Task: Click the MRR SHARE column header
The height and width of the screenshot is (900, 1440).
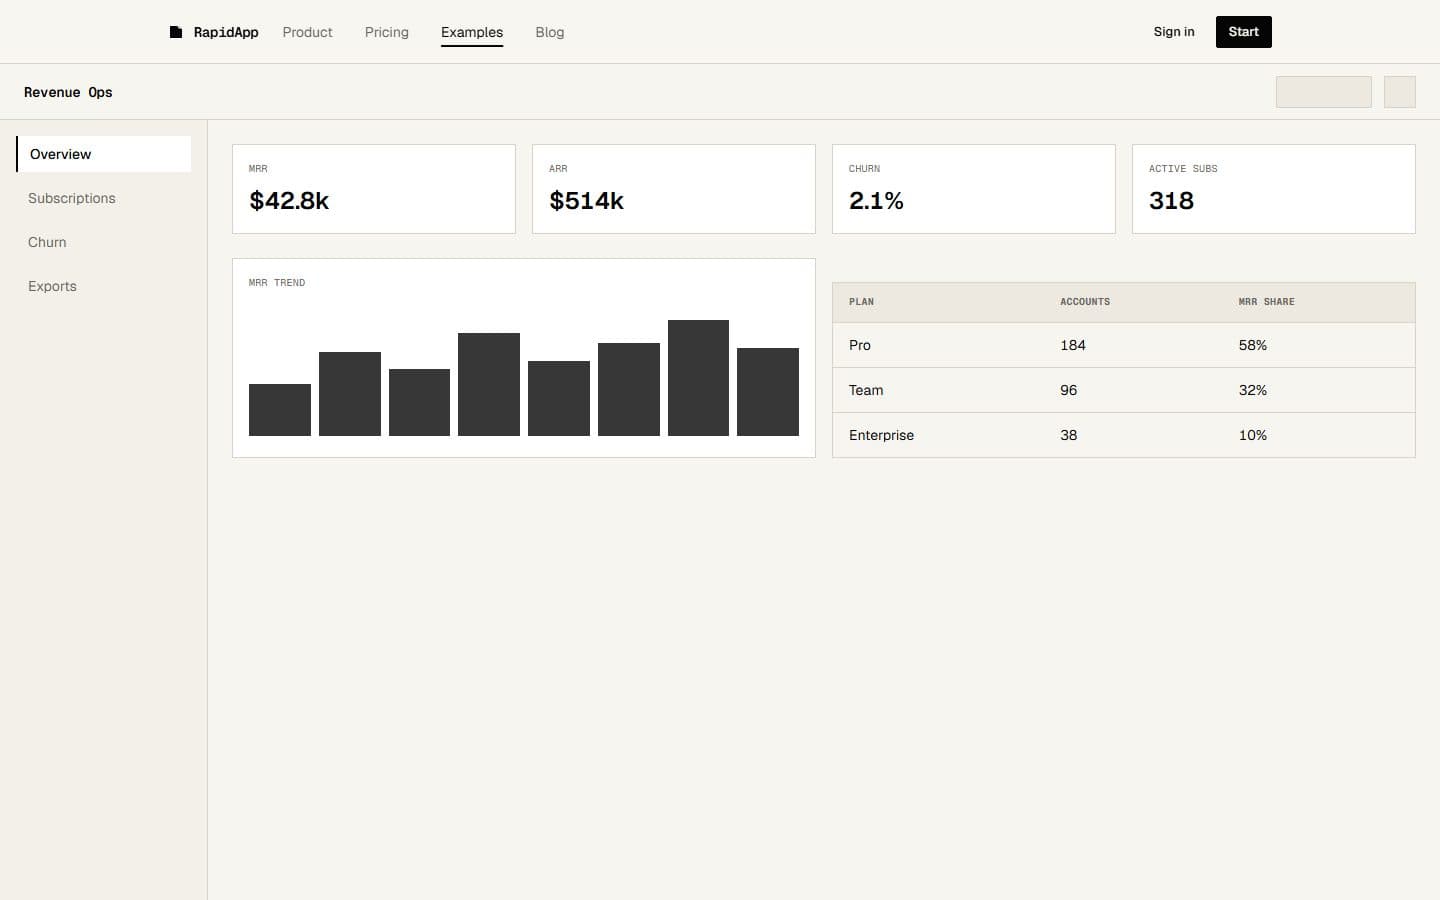Action: 1266,302
